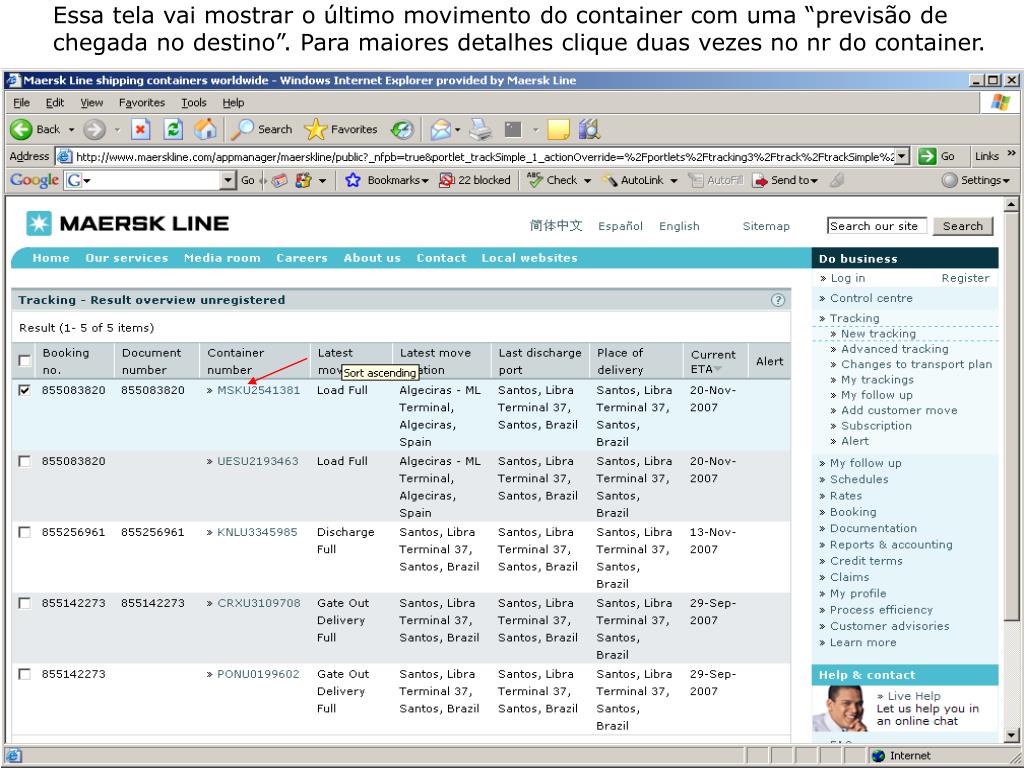The height and width of the screenshot is (768, 1024).
Task: Click the IE Back arrow icon
Action: click(x=21, y=129)
